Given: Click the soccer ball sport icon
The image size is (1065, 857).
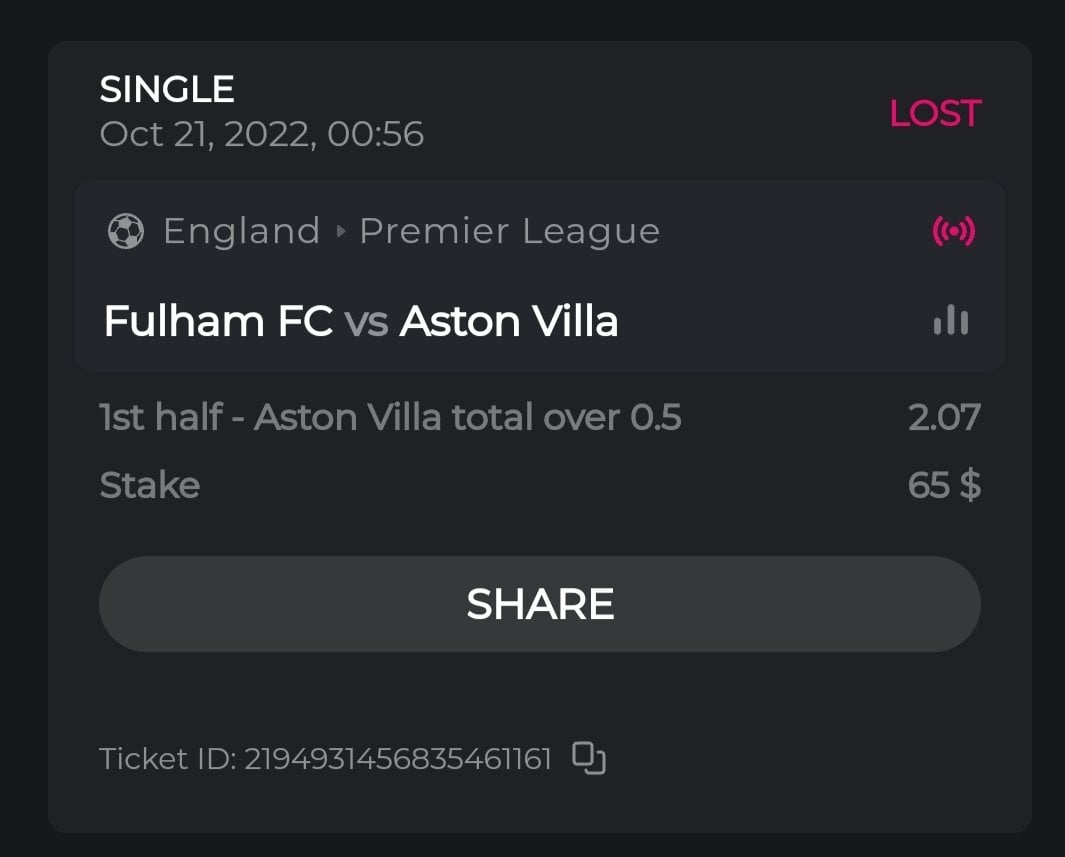Looking at the screenshot, I should (126, 232).
